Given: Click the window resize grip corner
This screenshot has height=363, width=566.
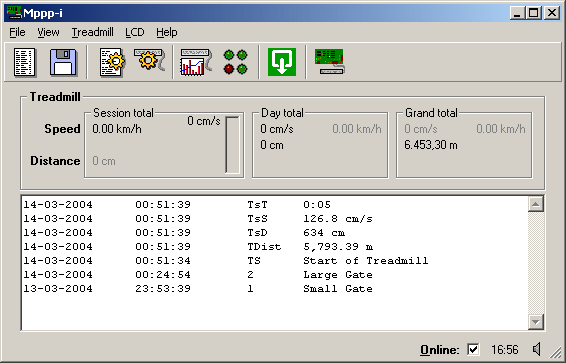Looking at the screenshot, I should pyautogui.click(x=555, y=352).
